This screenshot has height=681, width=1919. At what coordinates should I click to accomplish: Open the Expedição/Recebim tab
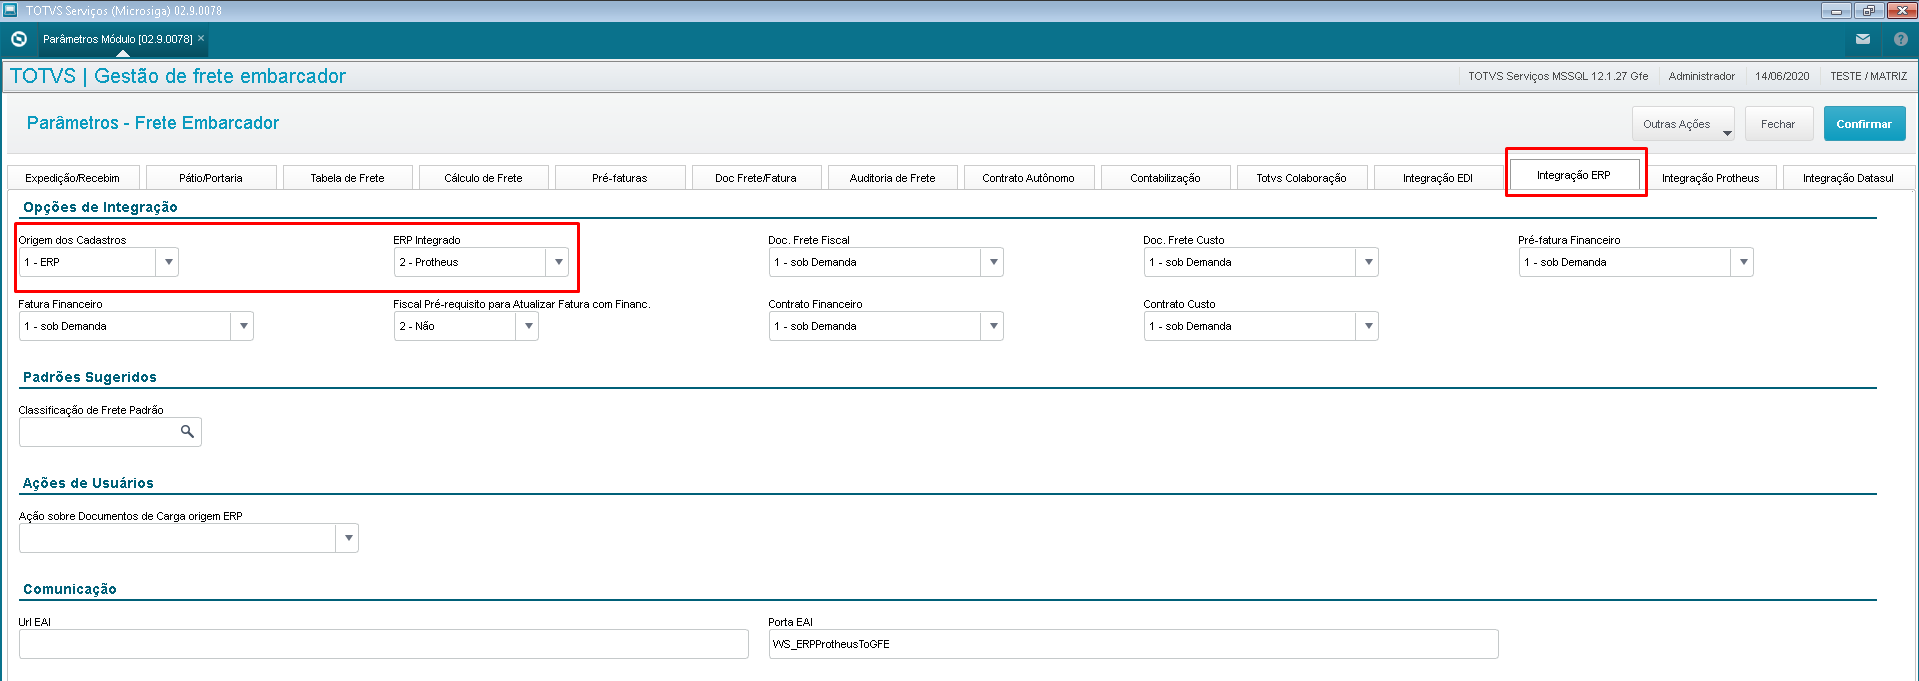coord(72,178)
